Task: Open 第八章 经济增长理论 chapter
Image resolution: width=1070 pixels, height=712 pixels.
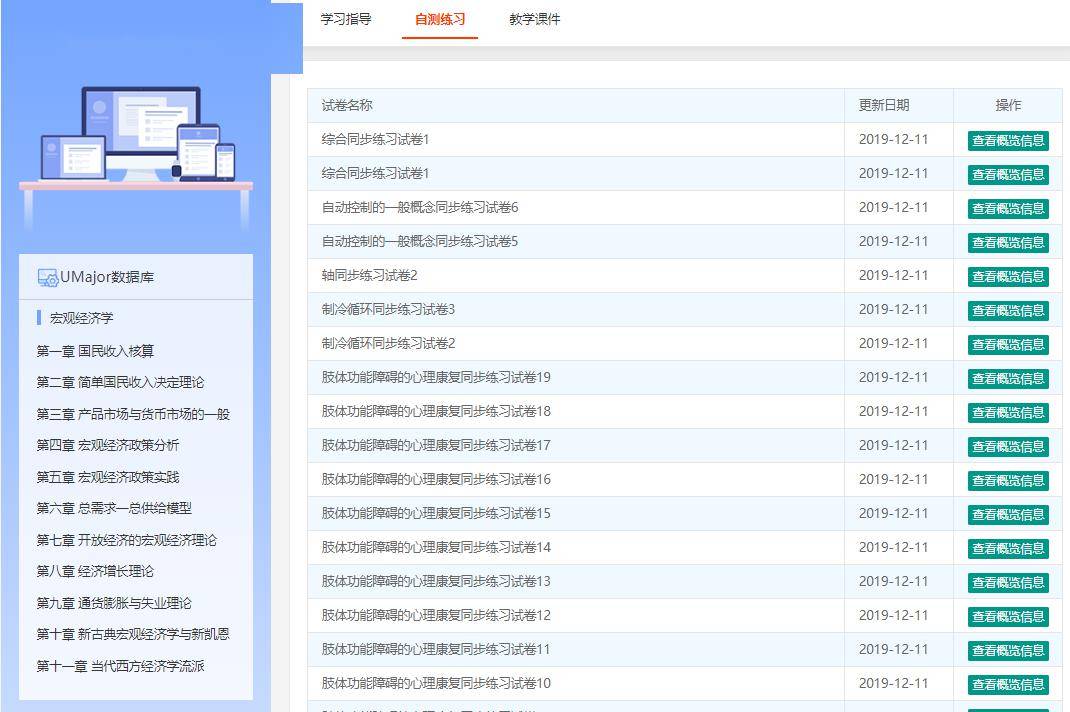Action: pyautogui.click(x=96, y=571)
